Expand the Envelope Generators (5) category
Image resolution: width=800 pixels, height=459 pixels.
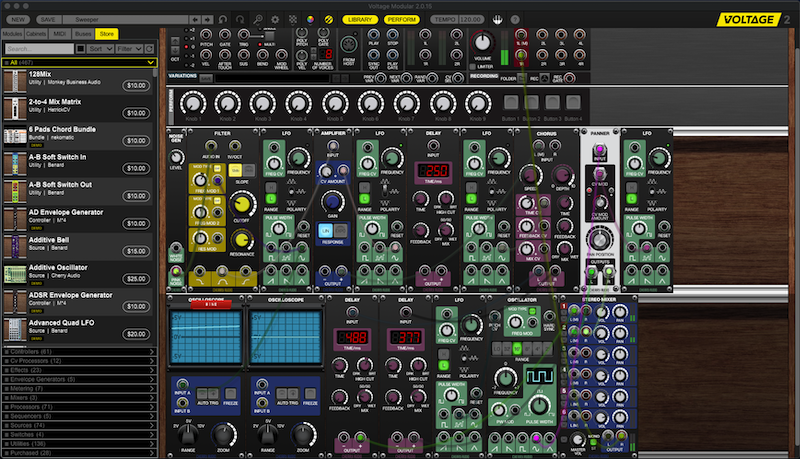pyautogui.click(x=80, y=379)
